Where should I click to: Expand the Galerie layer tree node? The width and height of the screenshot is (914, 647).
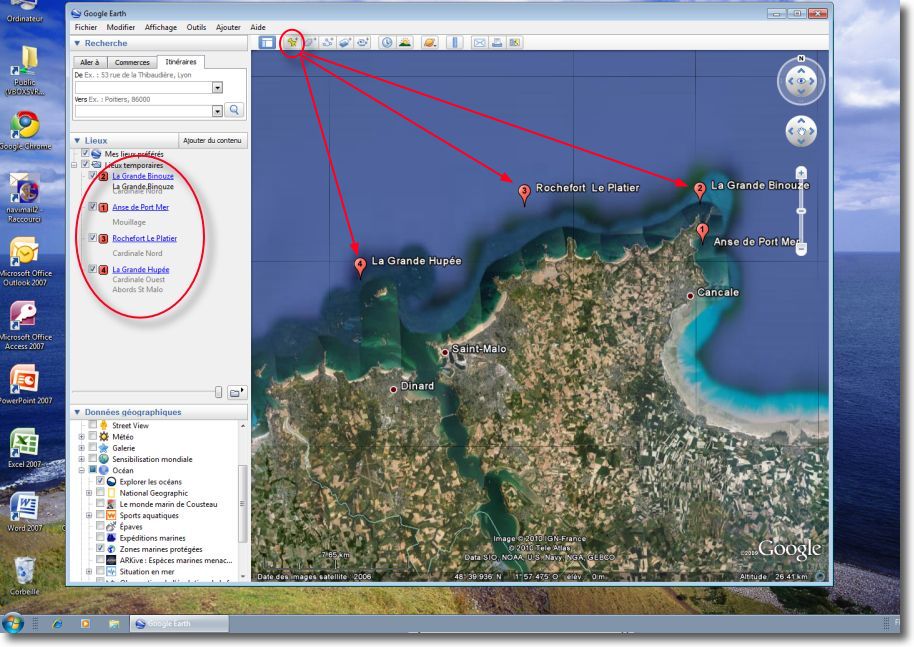coord(82,448)
